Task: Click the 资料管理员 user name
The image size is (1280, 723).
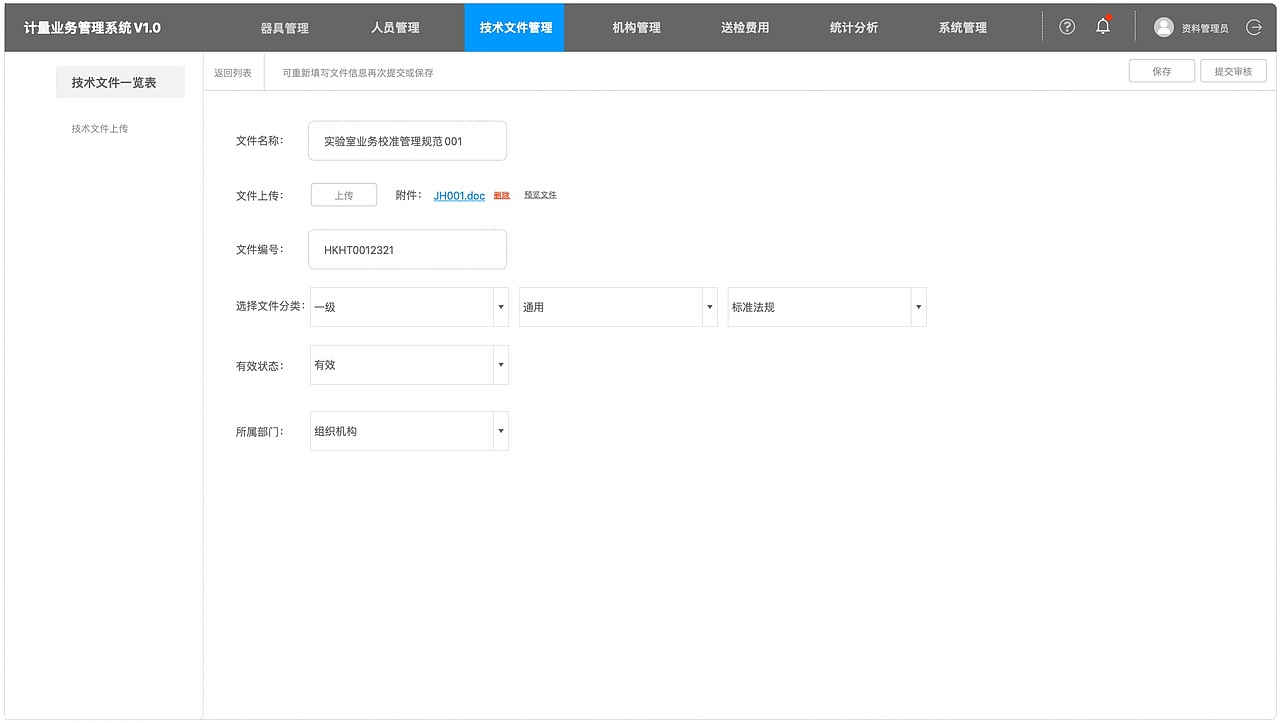Action: [1205, 28]
